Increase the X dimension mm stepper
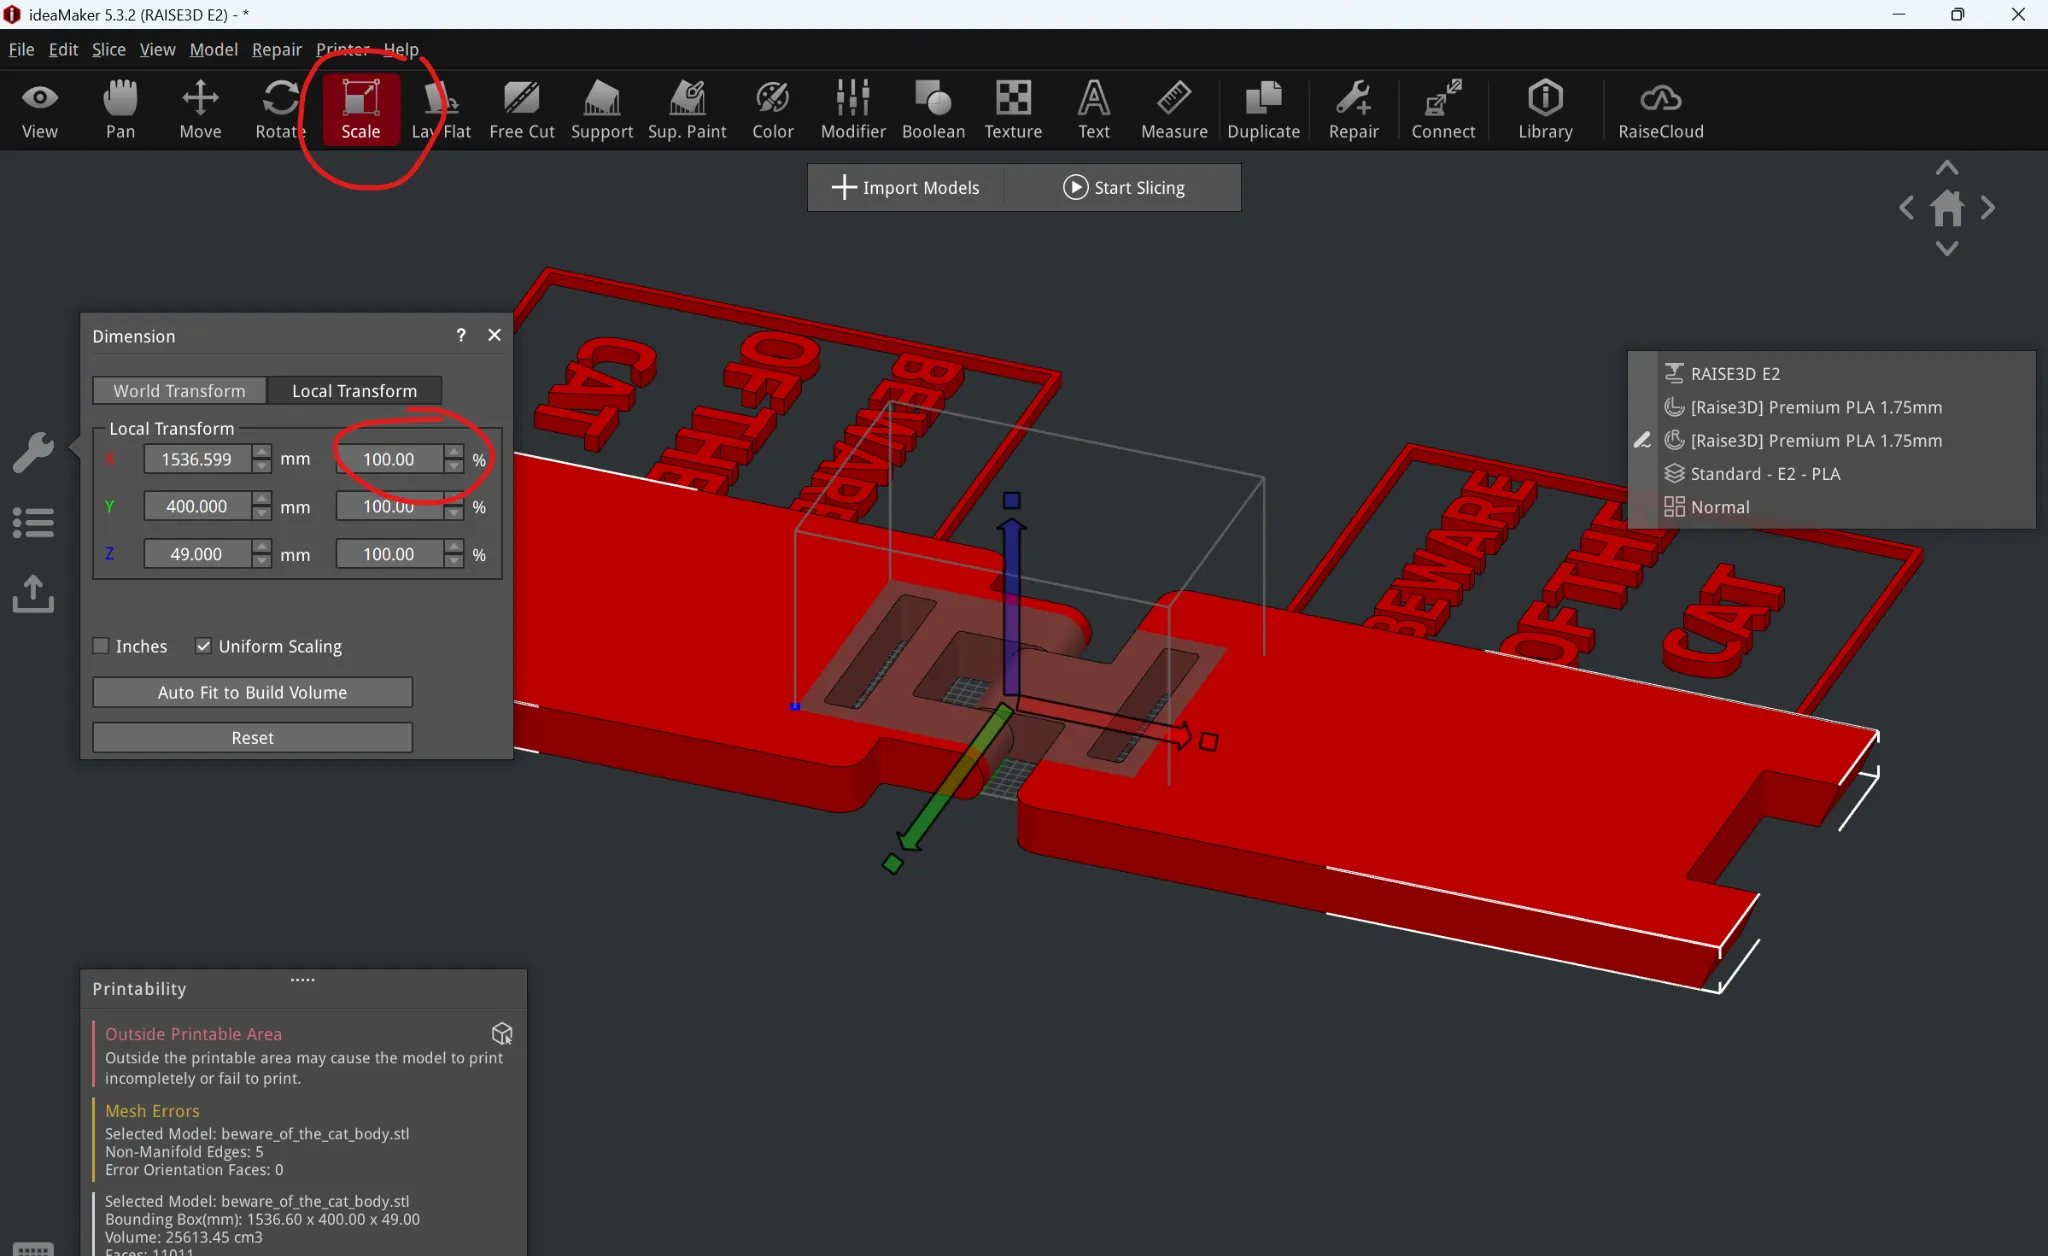Screen dimensions: 2048x1256 click(x=262, y=452)
